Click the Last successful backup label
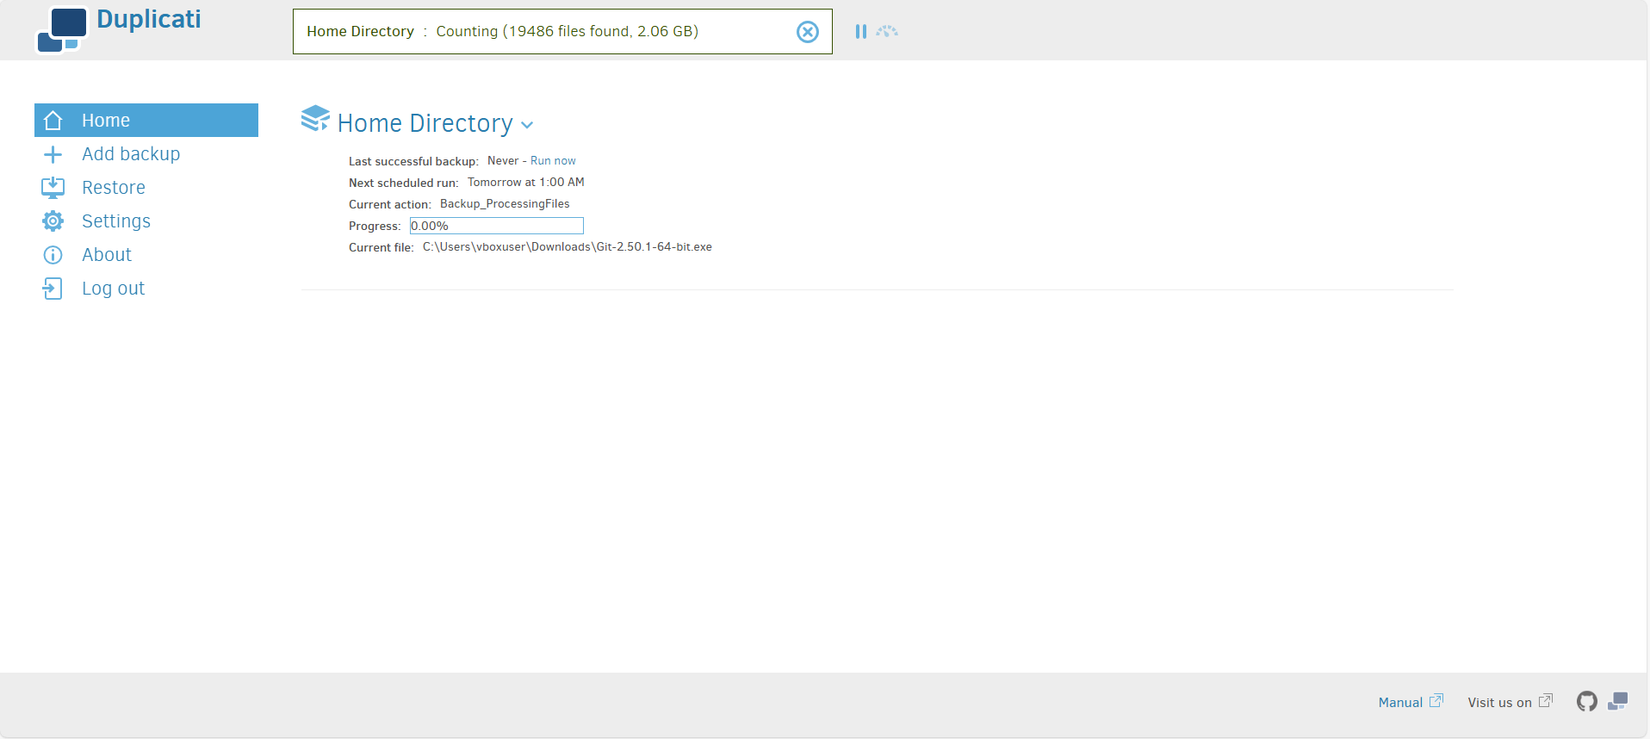 (413, 161)
